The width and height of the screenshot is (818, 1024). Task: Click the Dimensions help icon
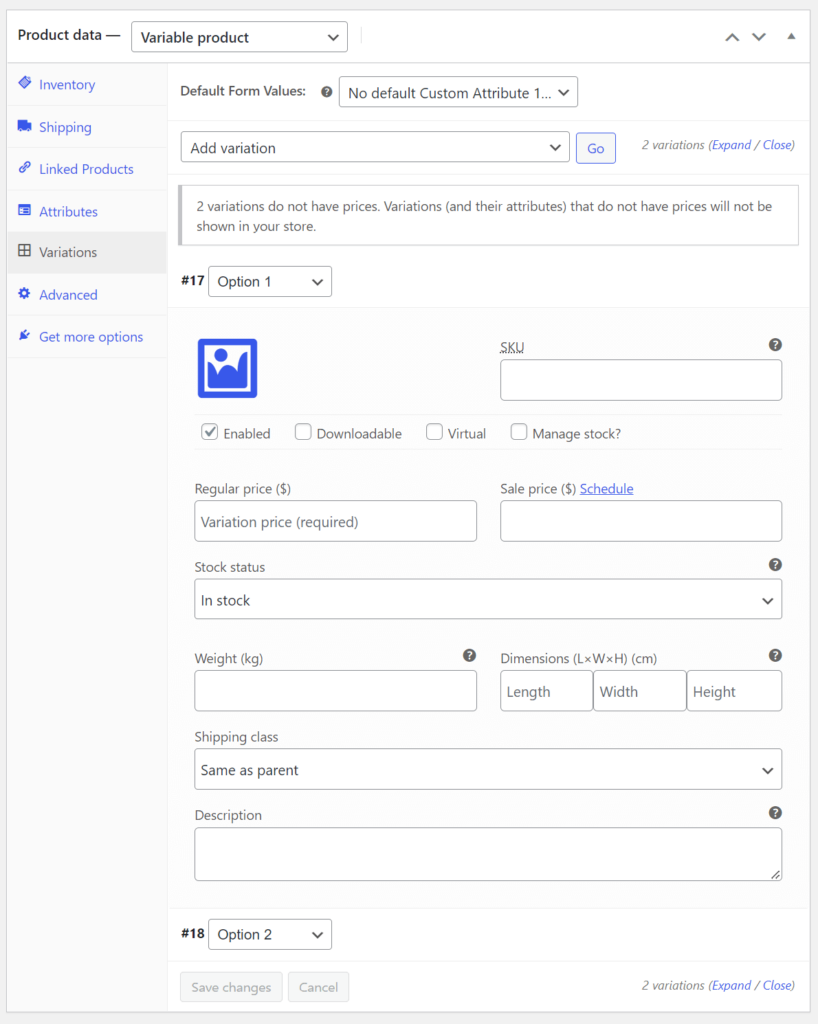[775, 655]
